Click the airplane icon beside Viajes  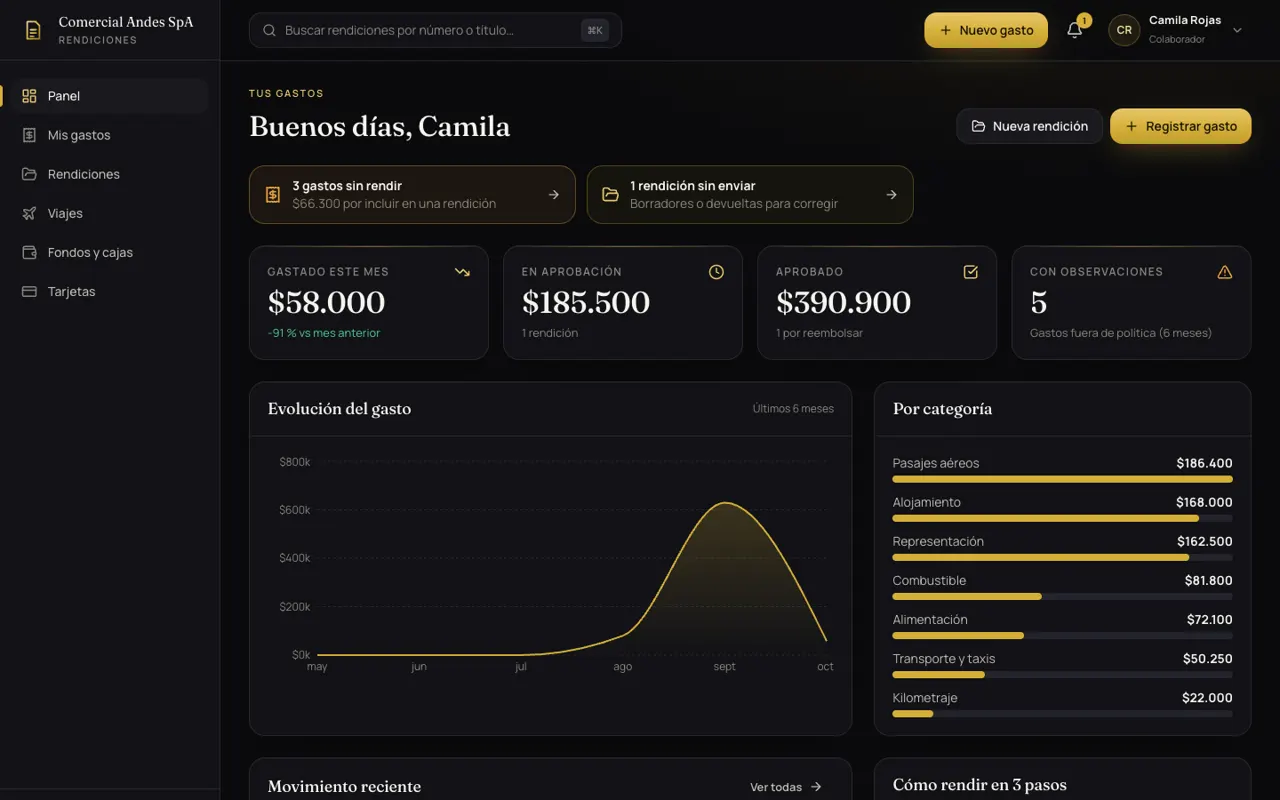click(x=29, y=213)
